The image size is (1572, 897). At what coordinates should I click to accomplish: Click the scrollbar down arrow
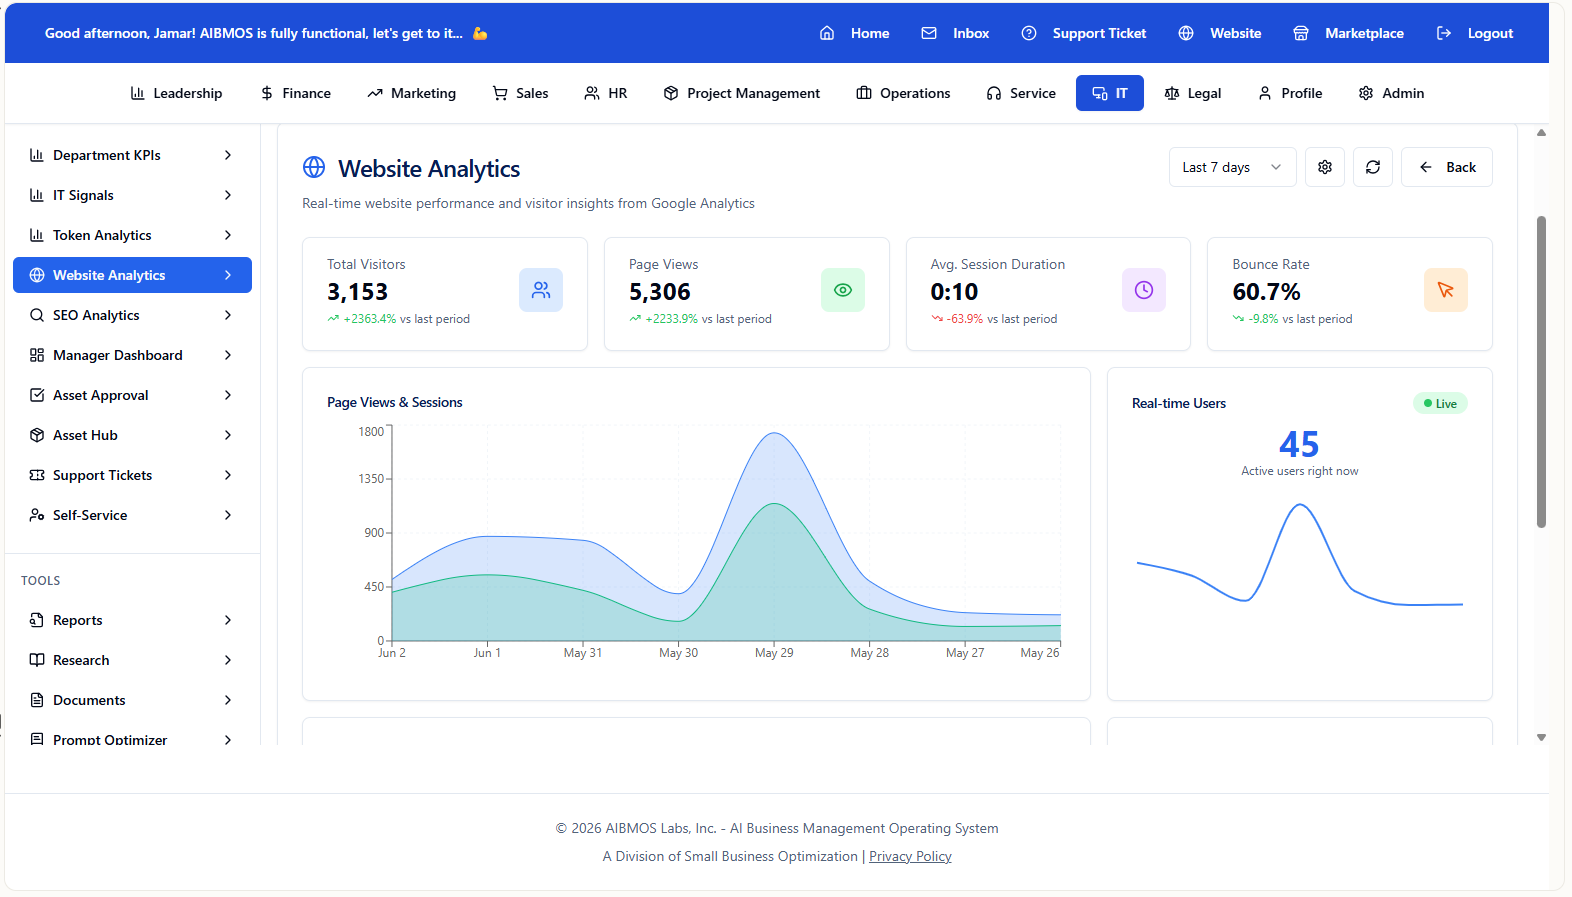tap(1541, 737)
